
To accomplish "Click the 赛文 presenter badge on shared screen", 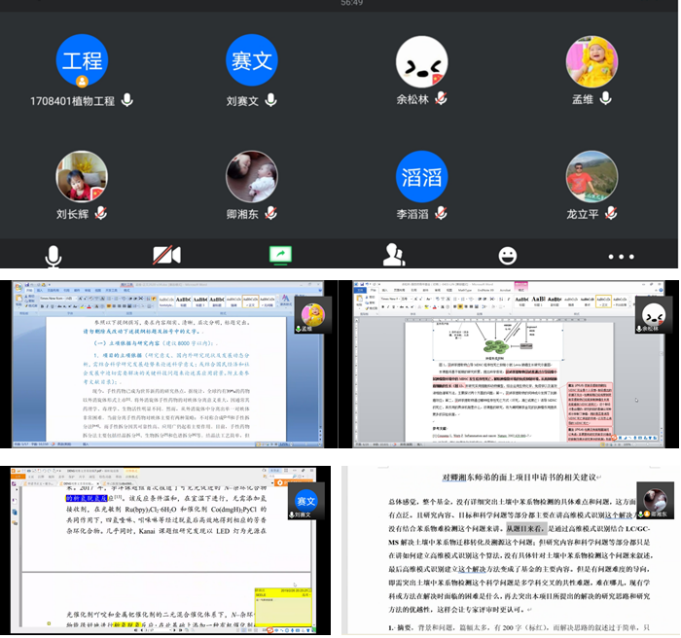I will [306, 501].
